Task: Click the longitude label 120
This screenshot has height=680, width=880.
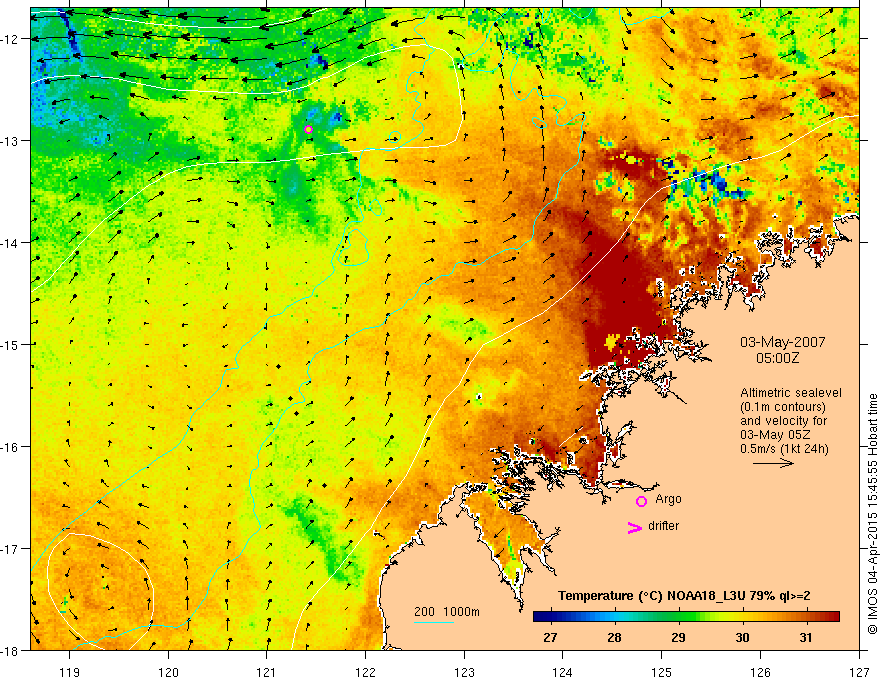Action: pos(168,672)
